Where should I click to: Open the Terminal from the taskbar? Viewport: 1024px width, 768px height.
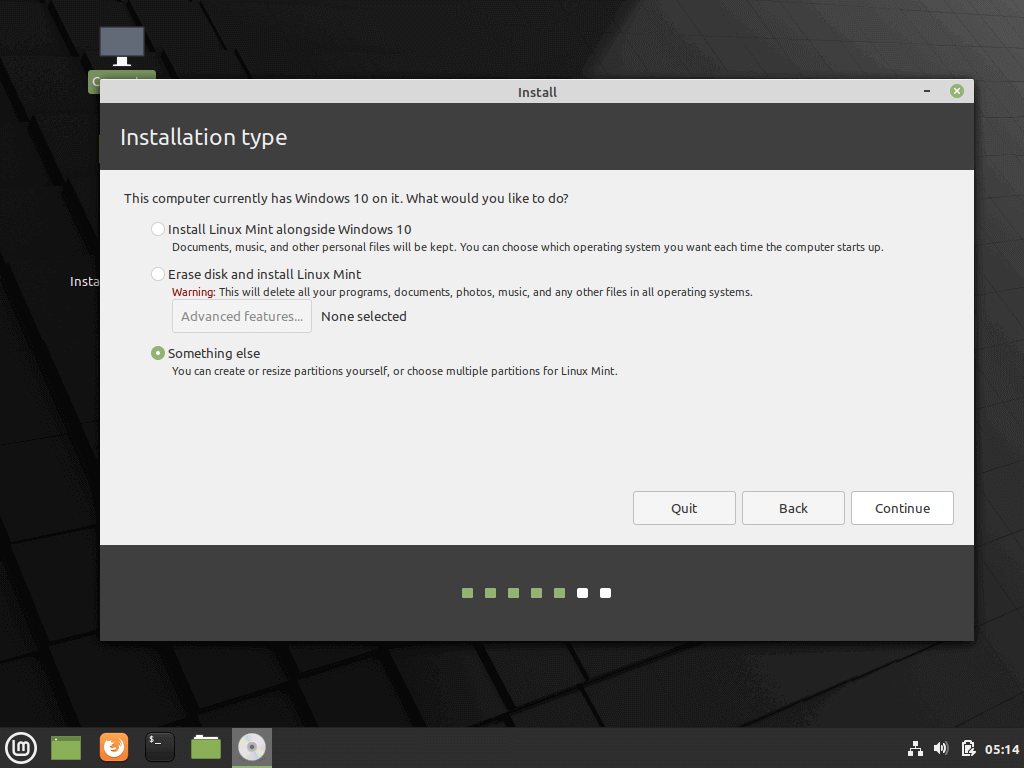(x=160, y=747)
